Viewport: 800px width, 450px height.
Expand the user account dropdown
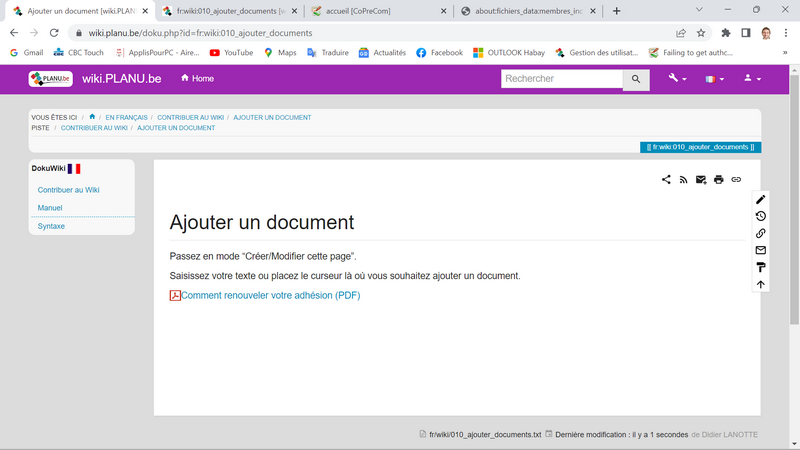[x=752, y=79]
